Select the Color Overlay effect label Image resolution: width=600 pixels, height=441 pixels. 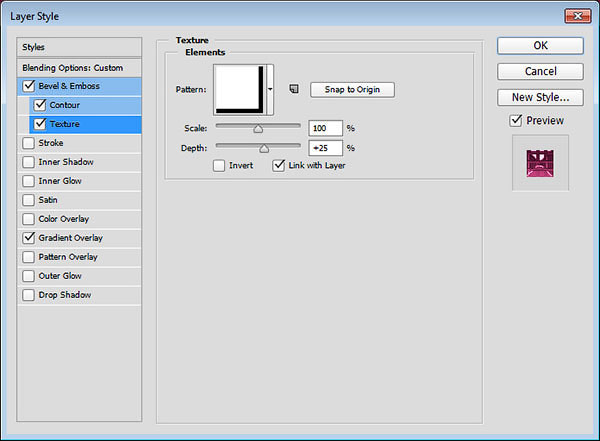64,219
